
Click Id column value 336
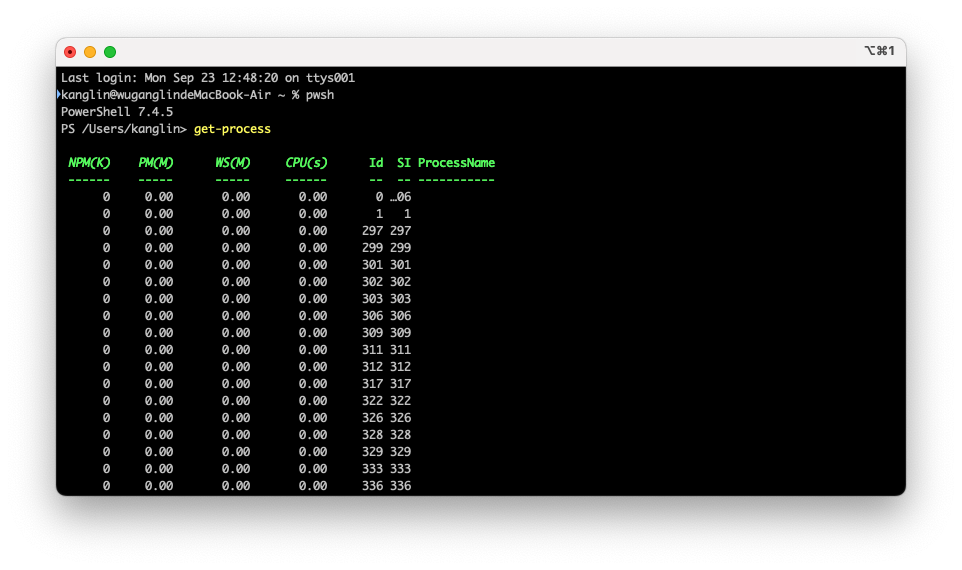point(372,486)
